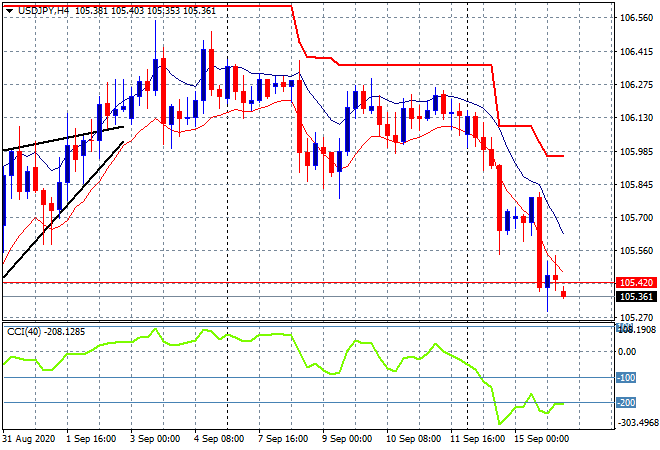Click the 105.560 price scale value
The width and height of the screenshot is (660, 450).
pyautogui.click(x=636, y=251)
